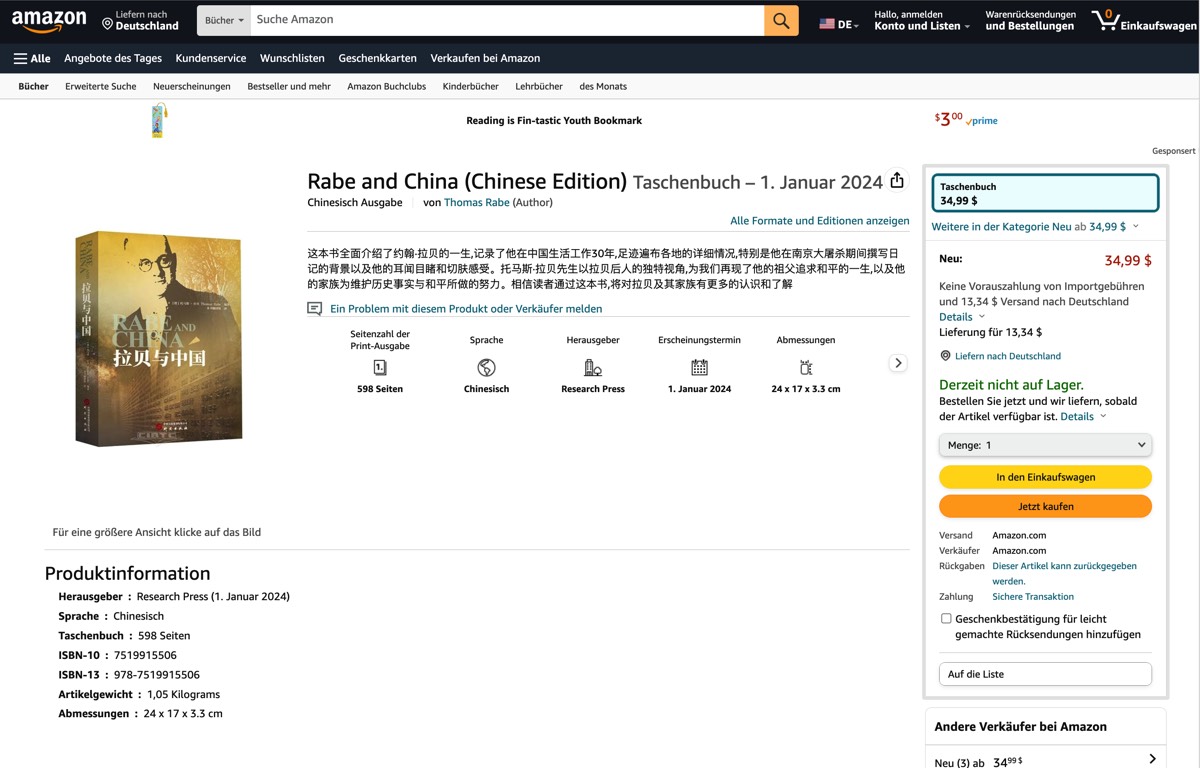Click the Artikelgewicht value 1,05 Kilograms
This screenshot has width=1200, height=768.
(x=183, y=694)
